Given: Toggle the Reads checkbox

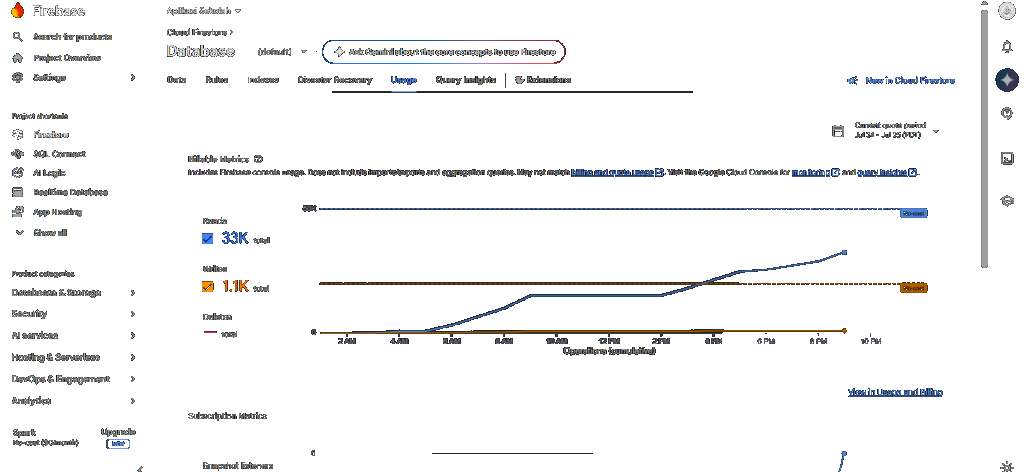Looking at the screenshot, I should coord(208,238).
